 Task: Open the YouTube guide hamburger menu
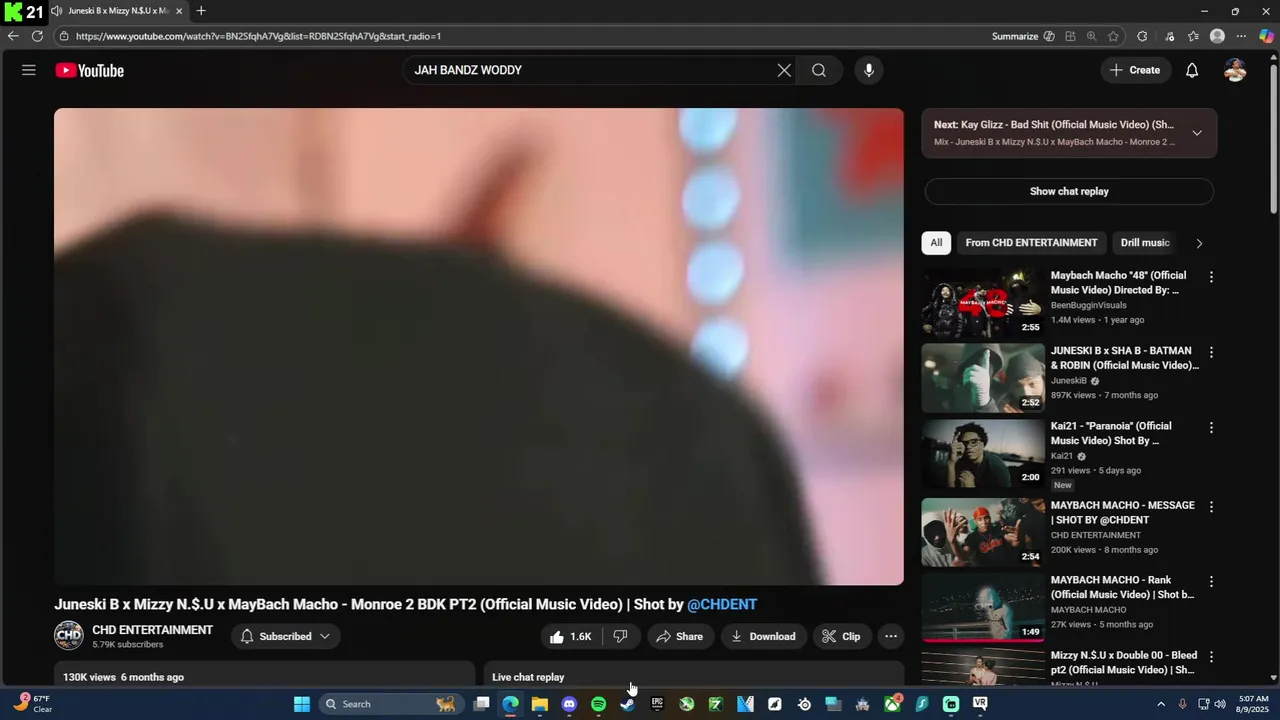29,70
